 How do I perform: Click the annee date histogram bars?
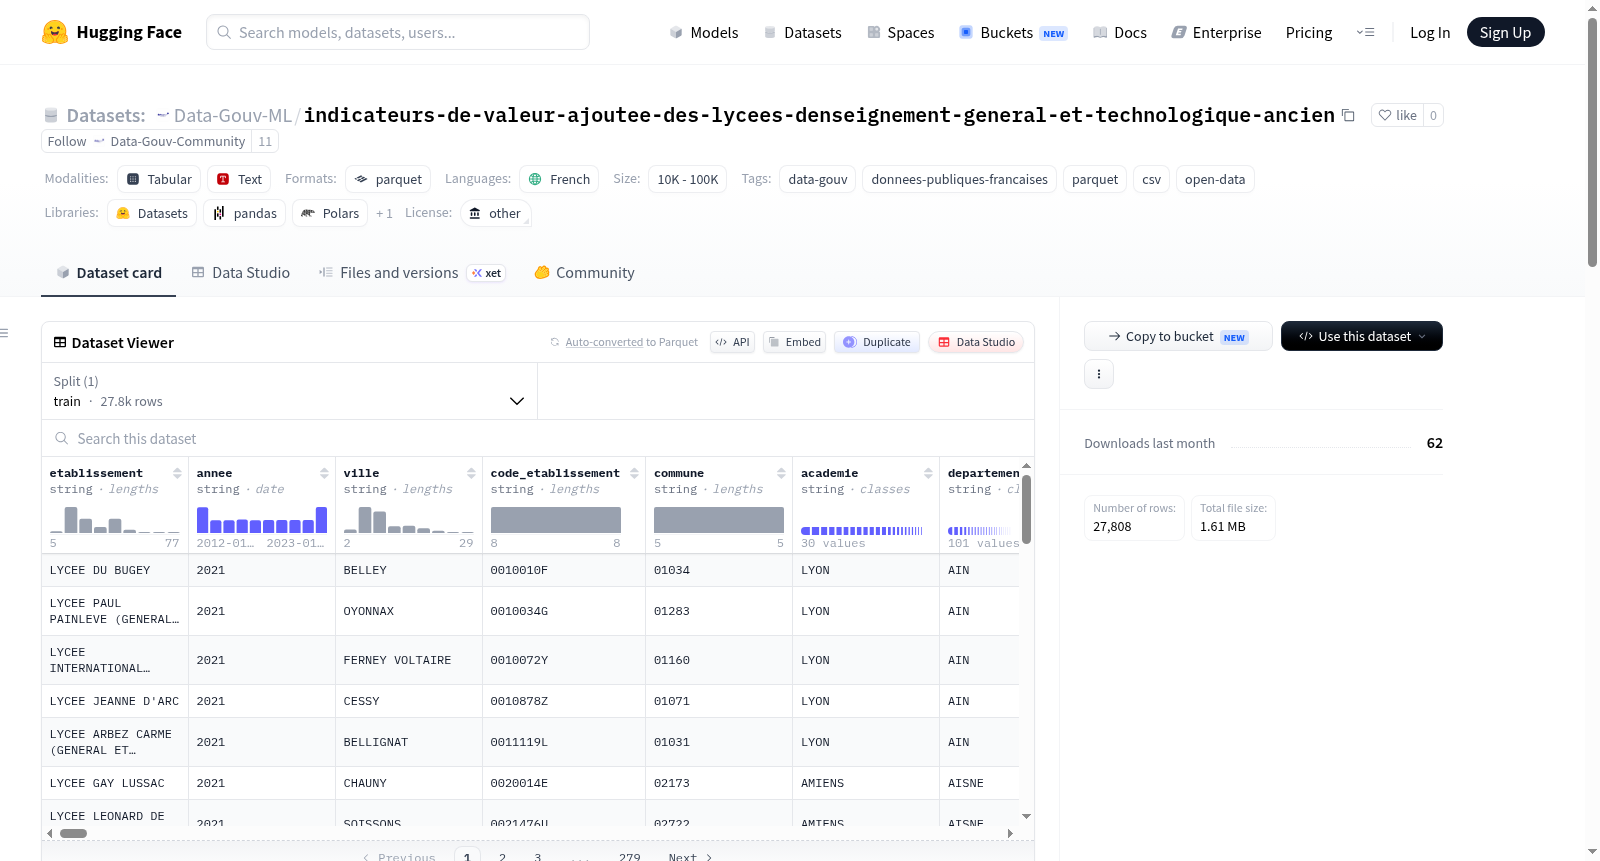262,519
